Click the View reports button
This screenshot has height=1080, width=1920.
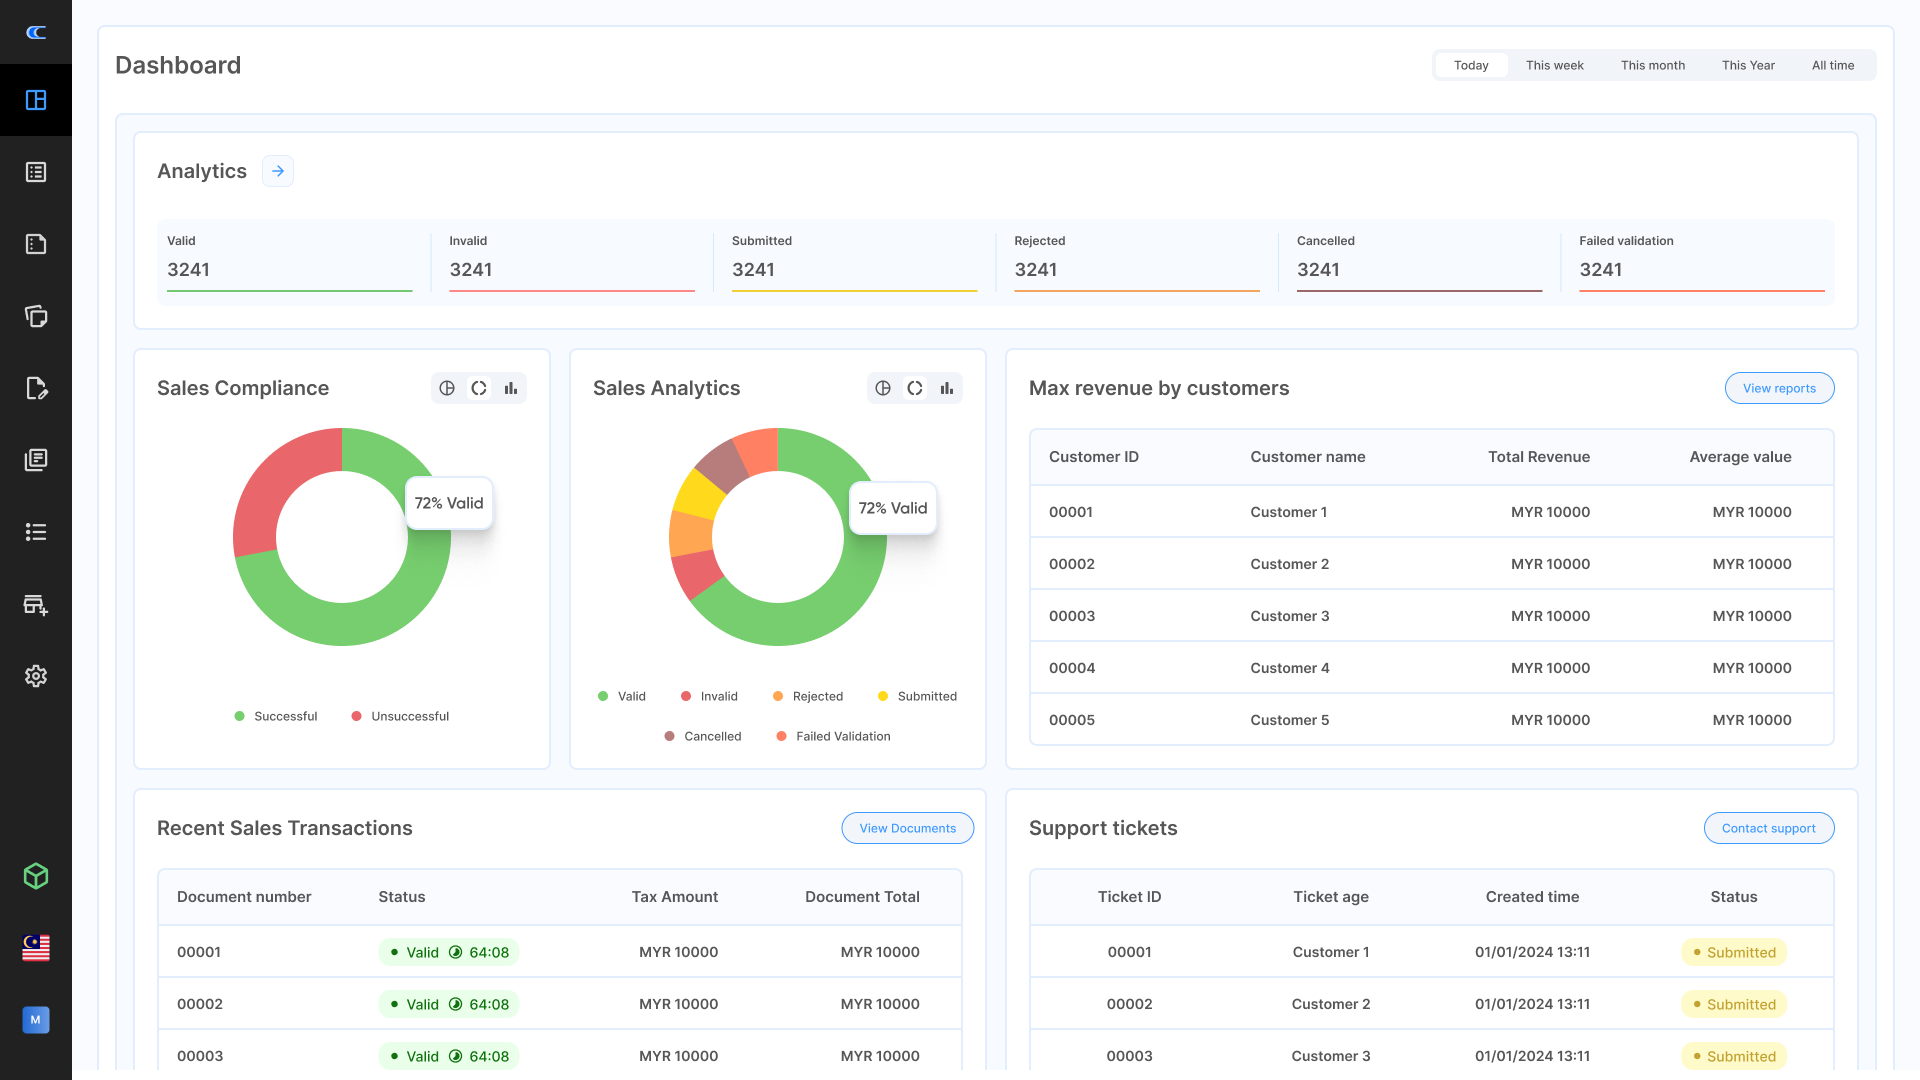1779,388
